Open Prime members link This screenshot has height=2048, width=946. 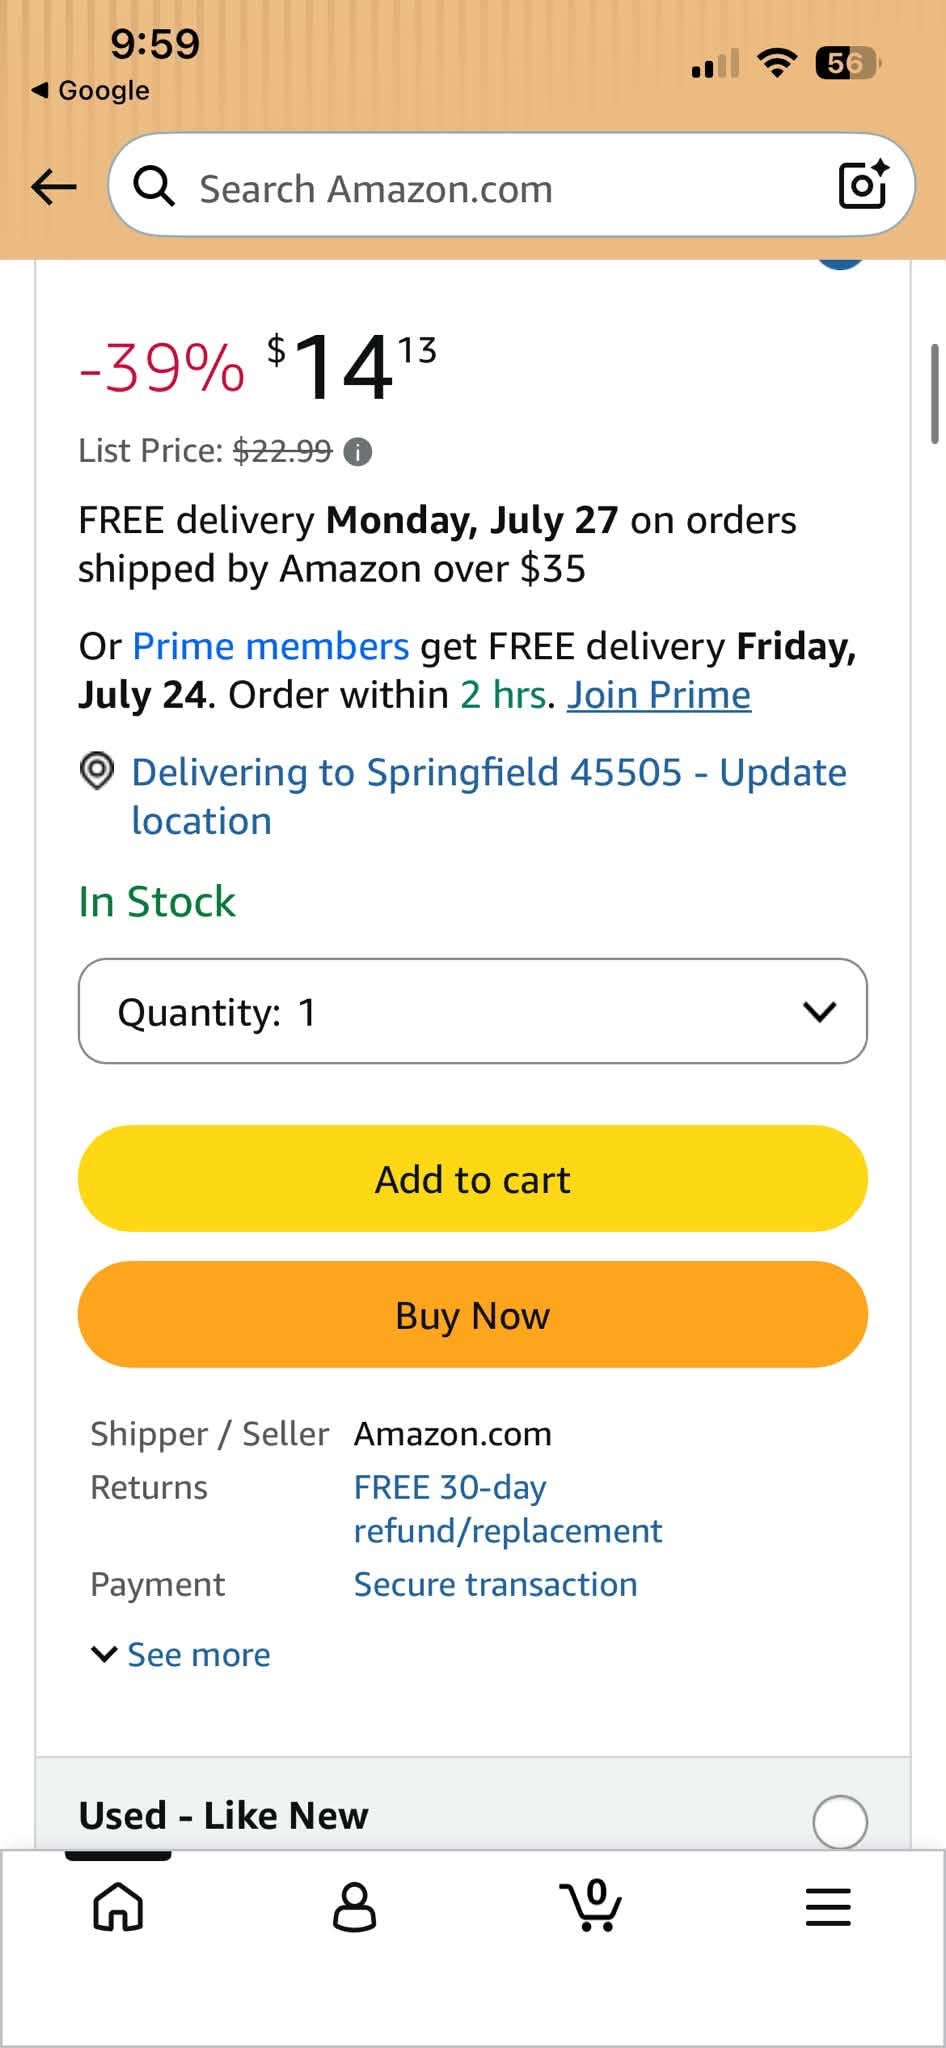[271, 647]
